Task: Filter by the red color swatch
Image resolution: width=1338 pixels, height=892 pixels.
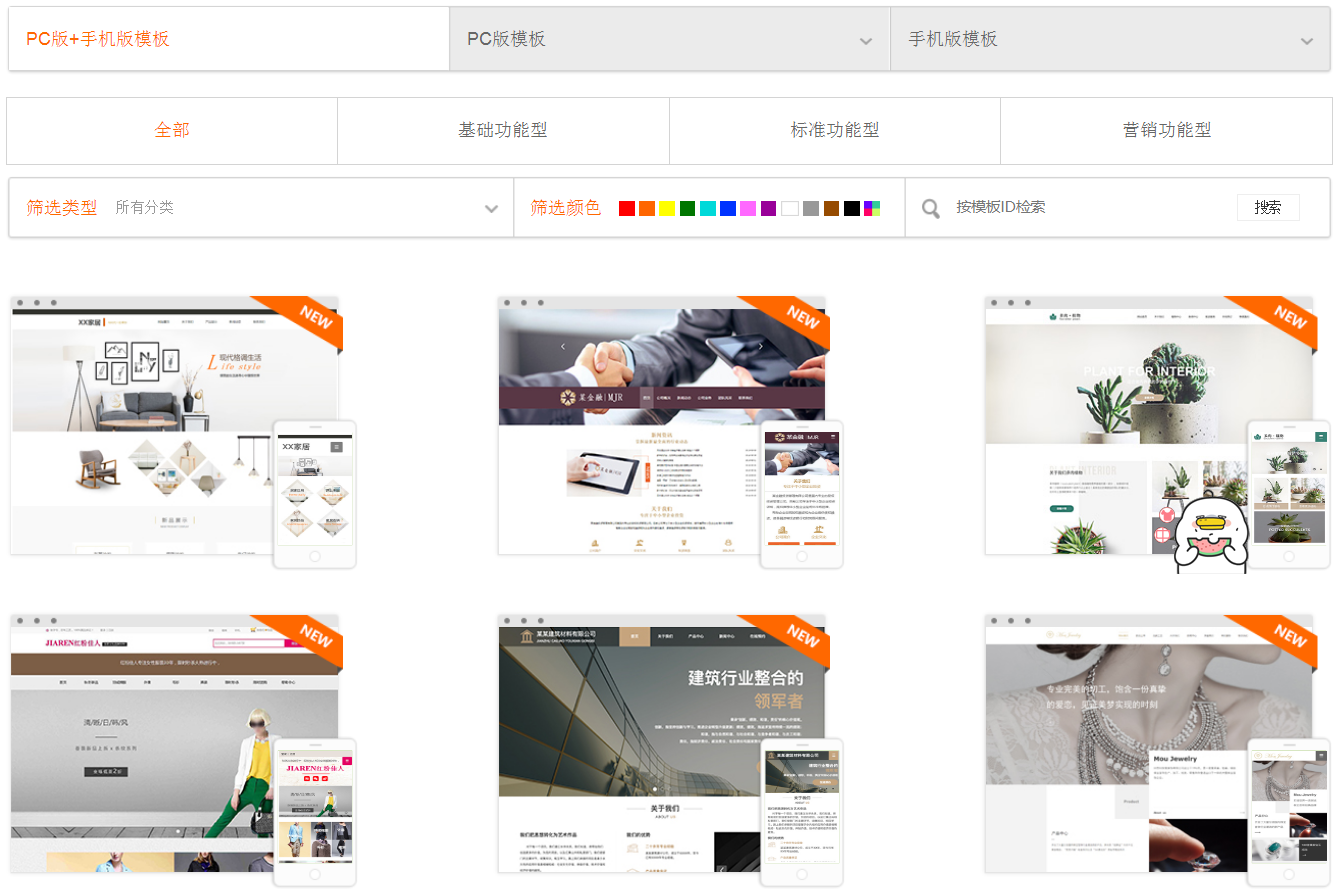Action: click(x=627, y=208)
